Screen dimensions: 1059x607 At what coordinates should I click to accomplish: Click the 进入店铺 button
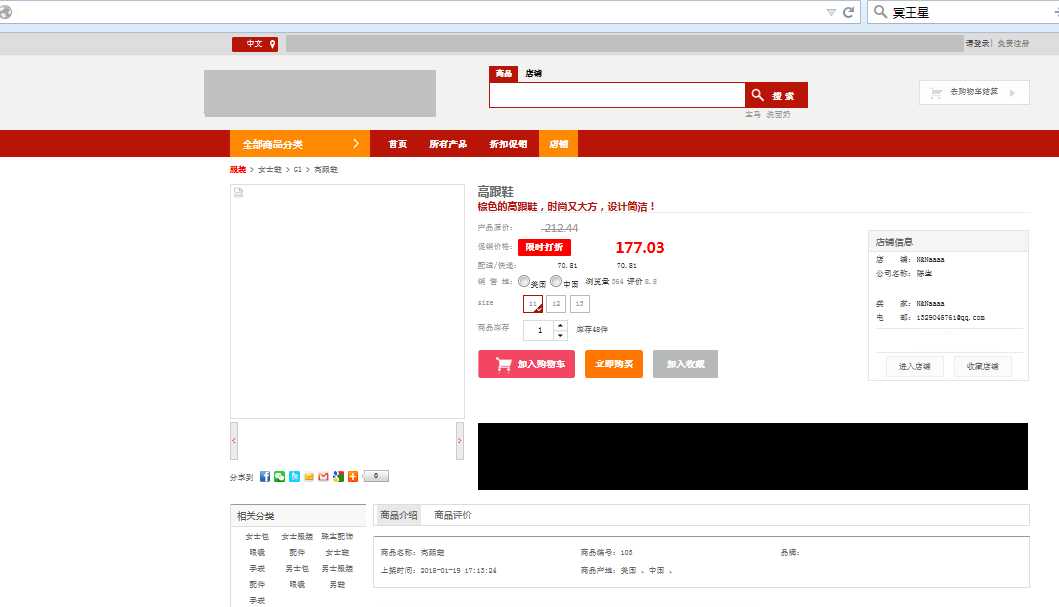click(914, 366)
